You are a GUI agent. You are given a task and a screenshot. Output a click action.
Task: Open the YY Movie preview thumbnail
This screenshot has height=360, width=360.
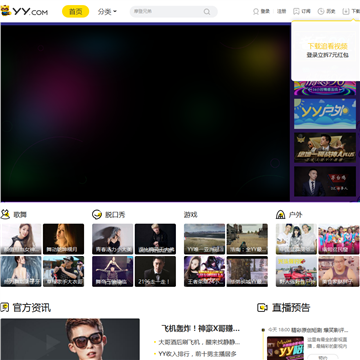[x=285, y=348]
